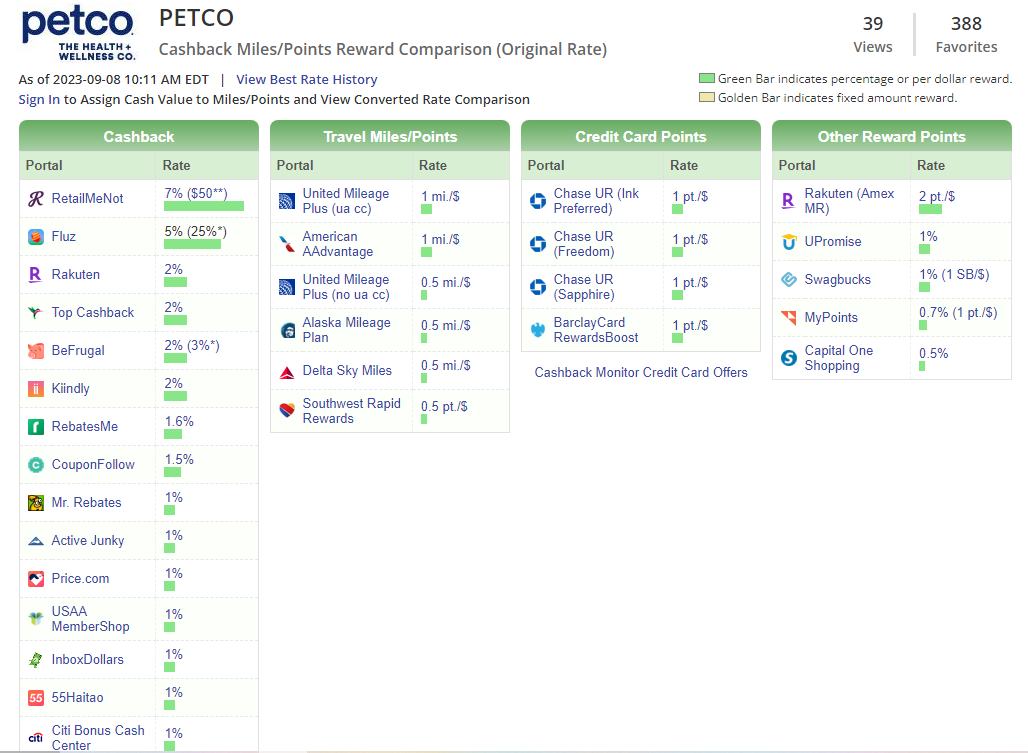Screen dimensions: 1028x753
Task: Click the Capital One Shopping icon
Action: click(x=789, y=358)
